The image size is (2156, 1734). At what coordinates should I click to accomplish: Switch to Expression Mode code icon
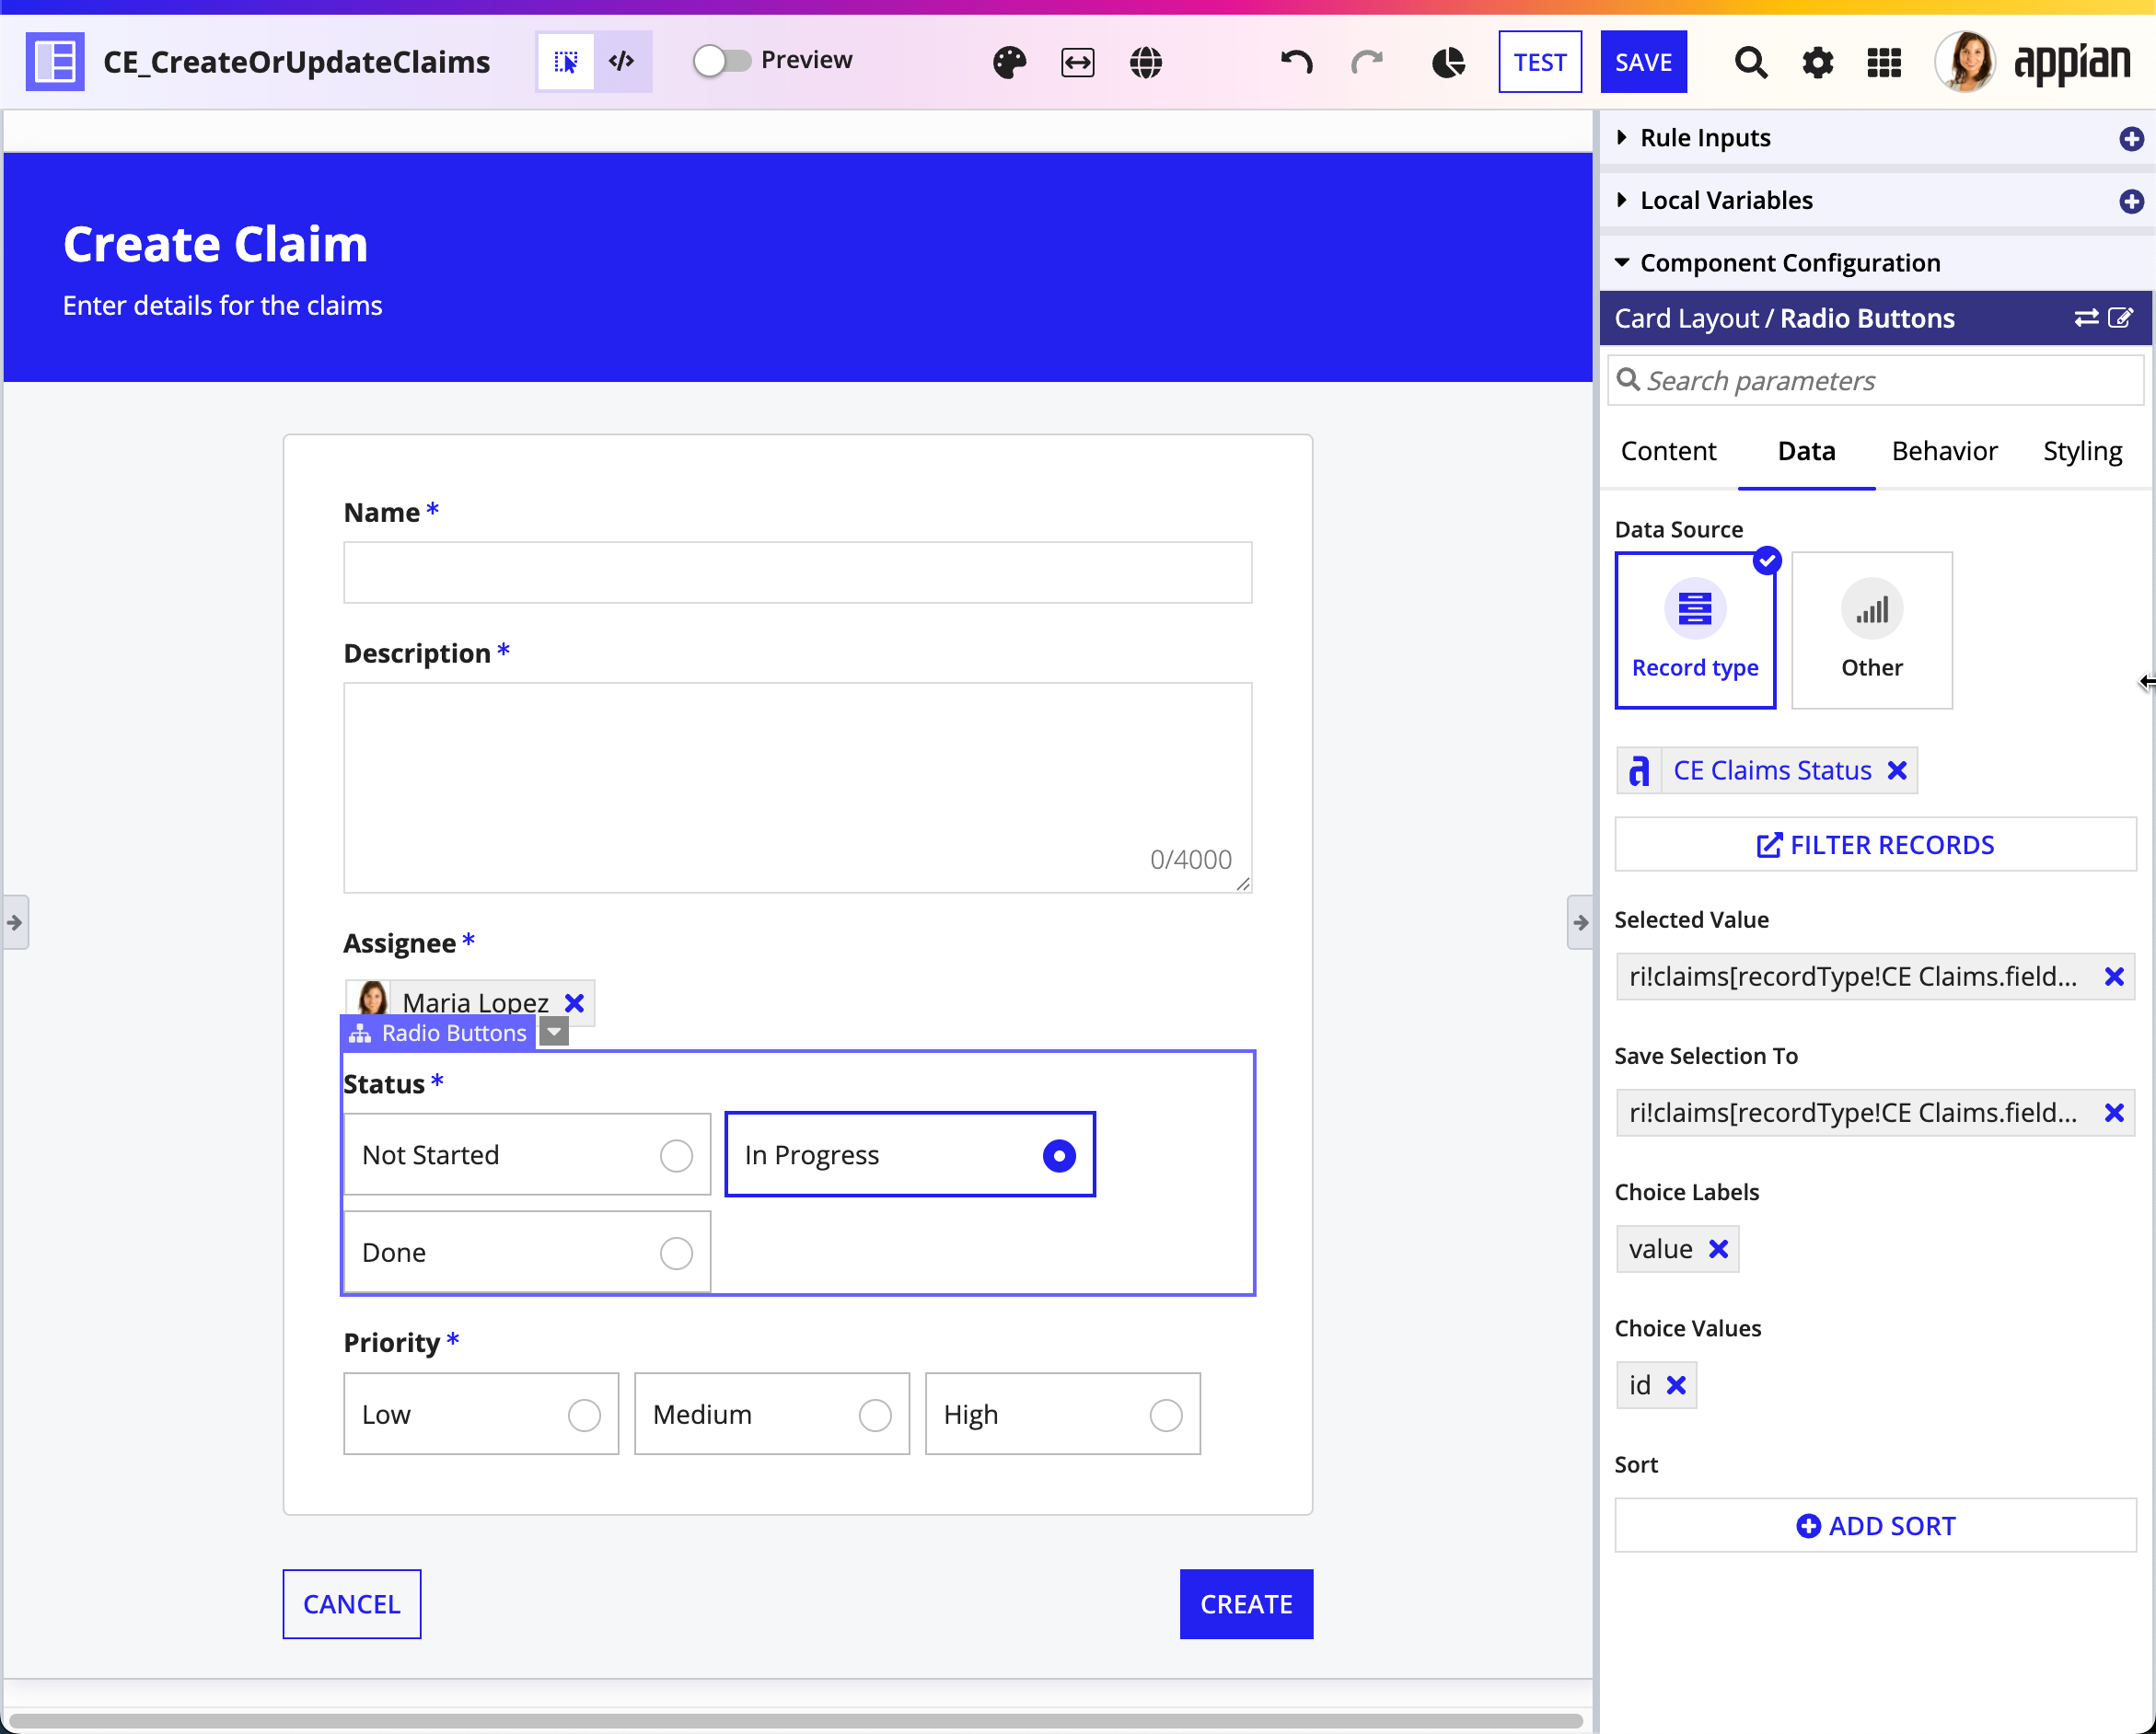tap(622, 62)
